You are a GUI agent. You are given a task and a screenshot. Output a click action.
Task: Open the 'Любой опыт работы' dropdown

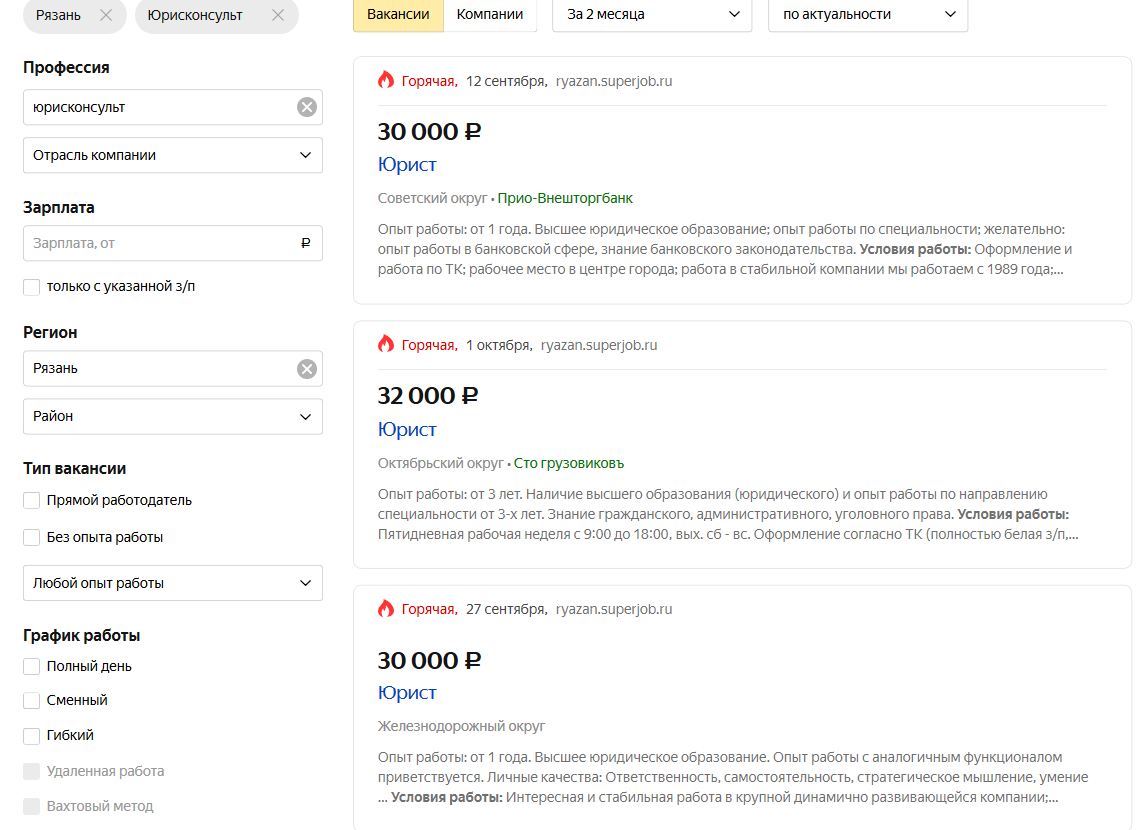pos(173,583)
